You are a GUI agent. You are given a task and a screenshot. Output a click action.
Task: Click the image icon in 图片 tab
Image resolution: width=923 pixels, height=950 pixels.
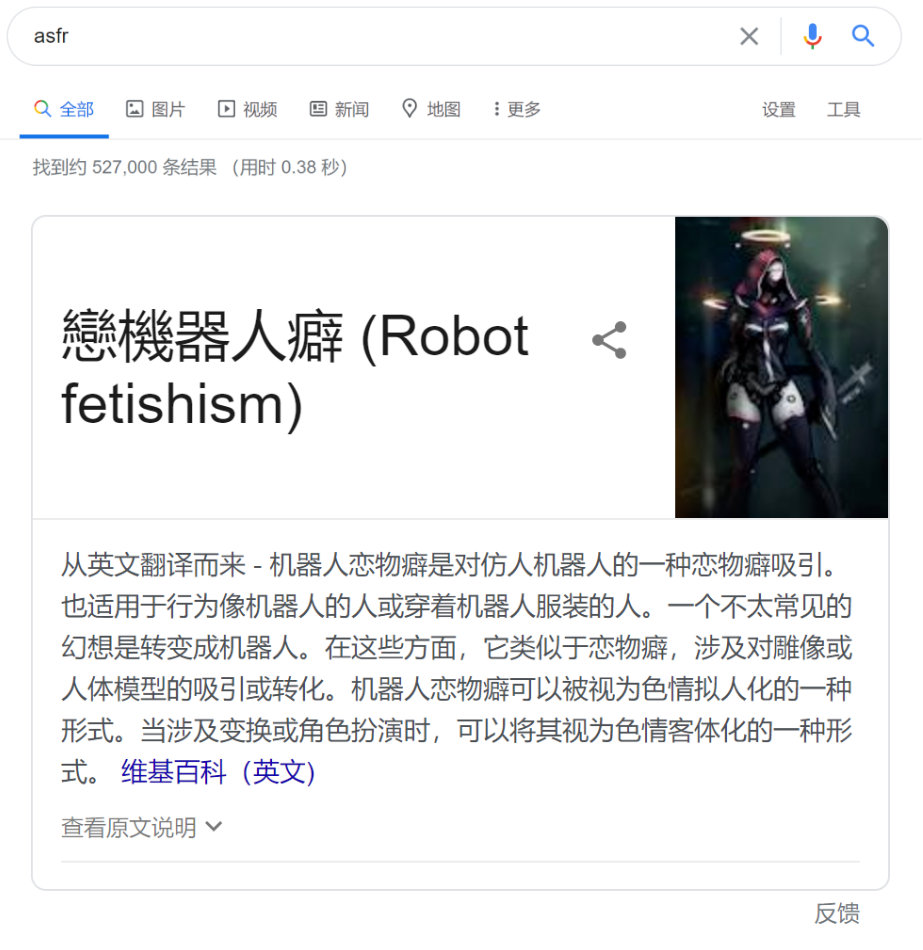[134, 109]
